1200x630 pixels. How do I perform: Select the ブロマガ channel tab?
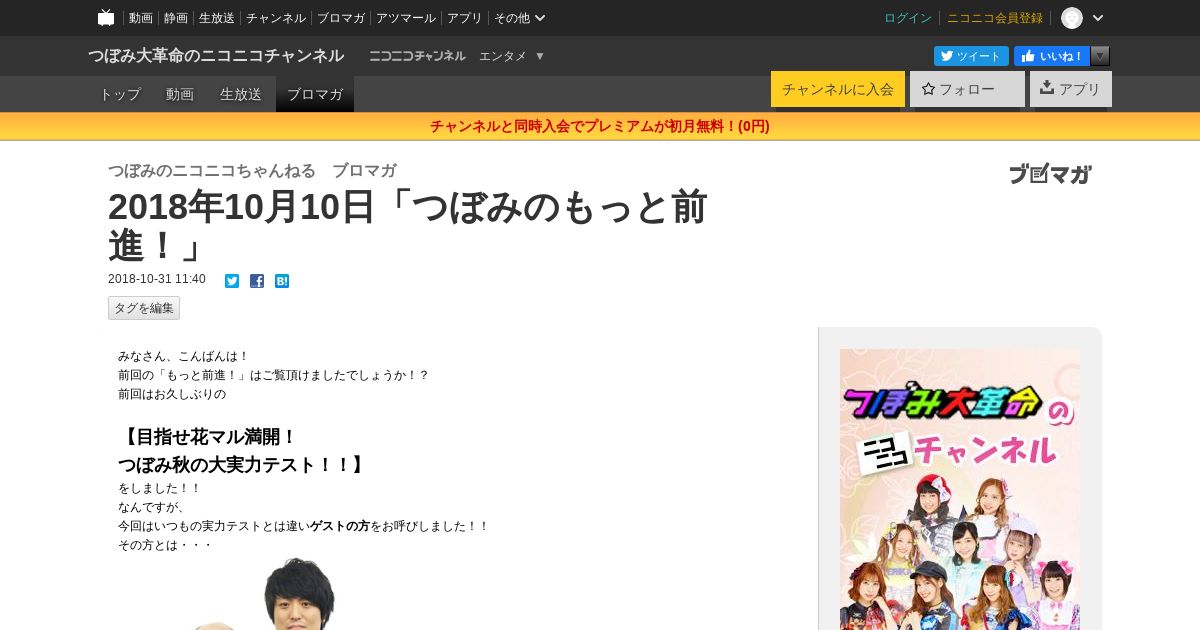(315, 94)
